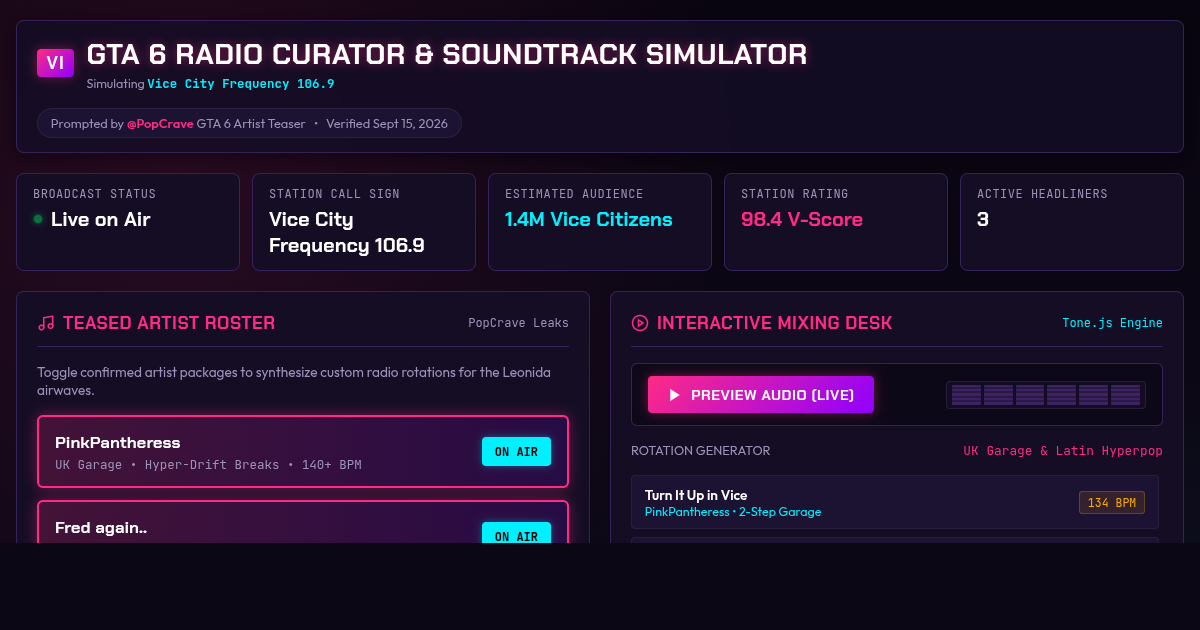Click the 1.4M Vice Citizens audience value
This screenshot has height=630, width=1200.
tap(589, 219)
